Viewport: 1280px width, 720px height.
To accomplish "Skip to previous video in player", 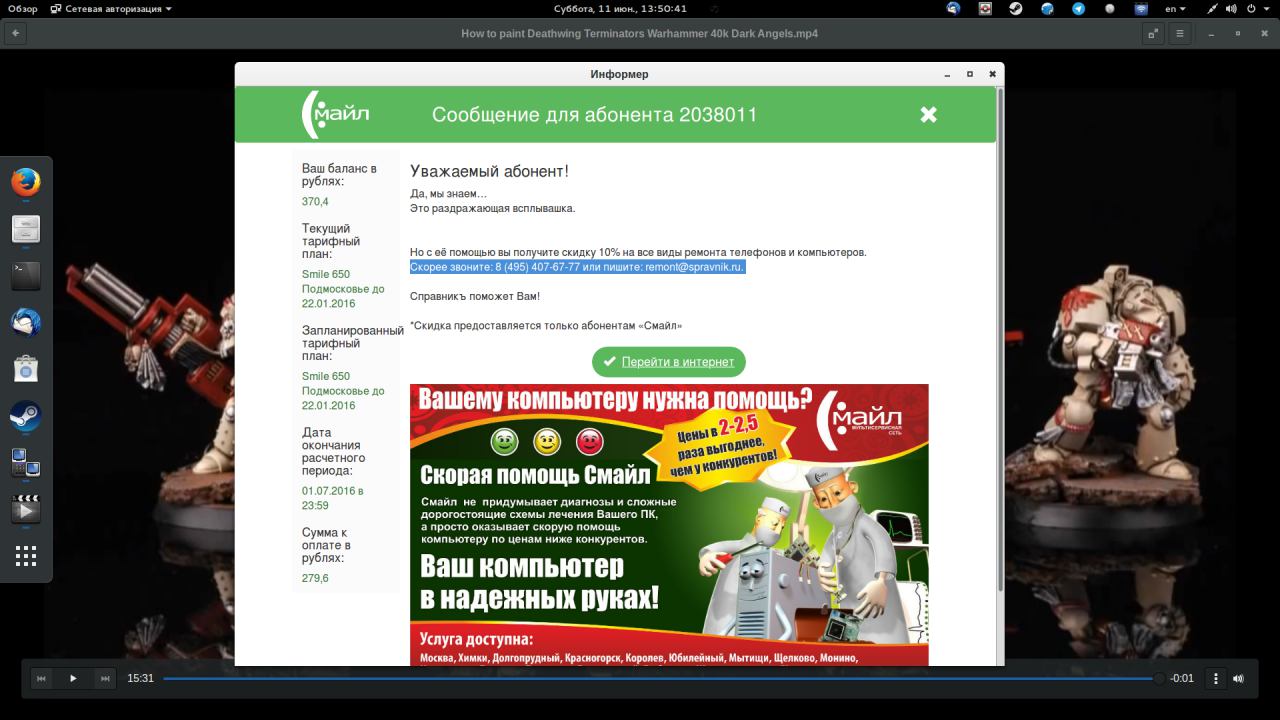I will tap(42, 678).
